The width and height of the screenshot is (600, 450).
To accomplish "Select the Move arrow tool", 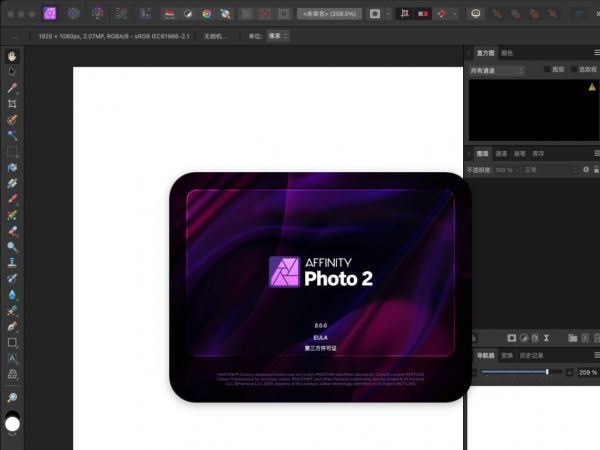I will 12,72.
